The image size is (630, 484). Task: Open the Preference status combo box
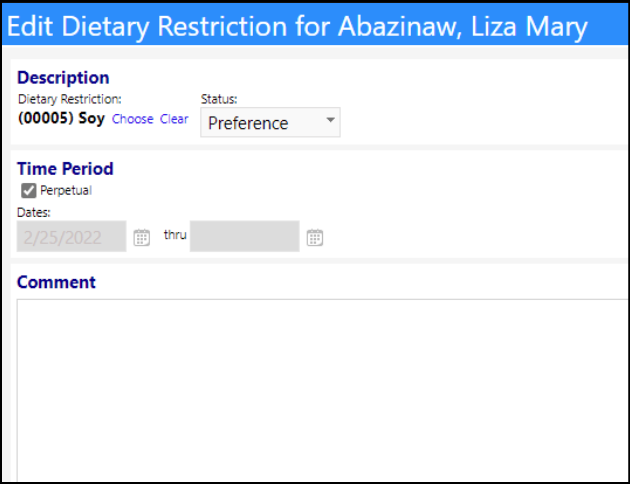point(270,122)
